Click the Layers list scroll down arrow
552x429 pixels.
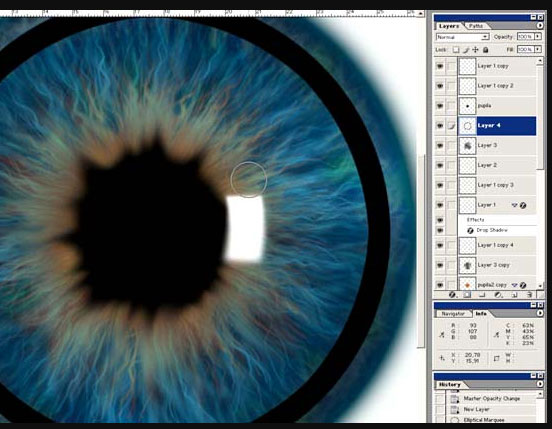point(540,286)
